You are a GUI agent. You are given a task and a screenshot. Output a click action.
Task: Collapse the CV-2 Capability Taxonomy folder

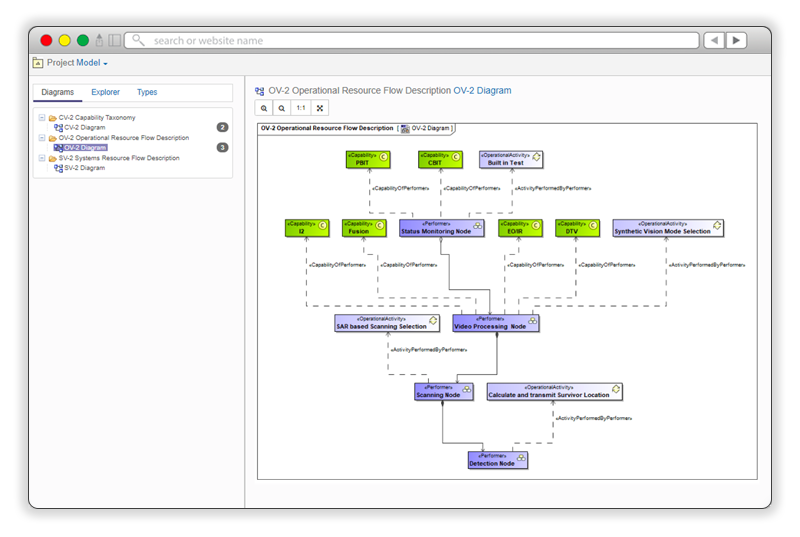[x=42, y=118]
